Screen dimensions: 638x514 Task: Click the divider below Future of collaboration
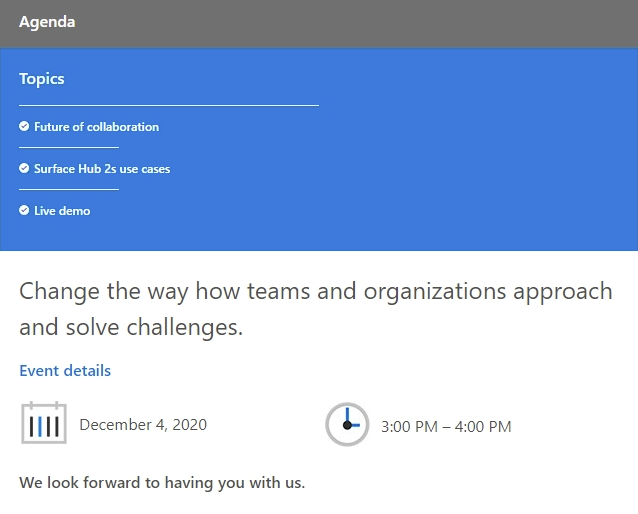click(69, 147)
